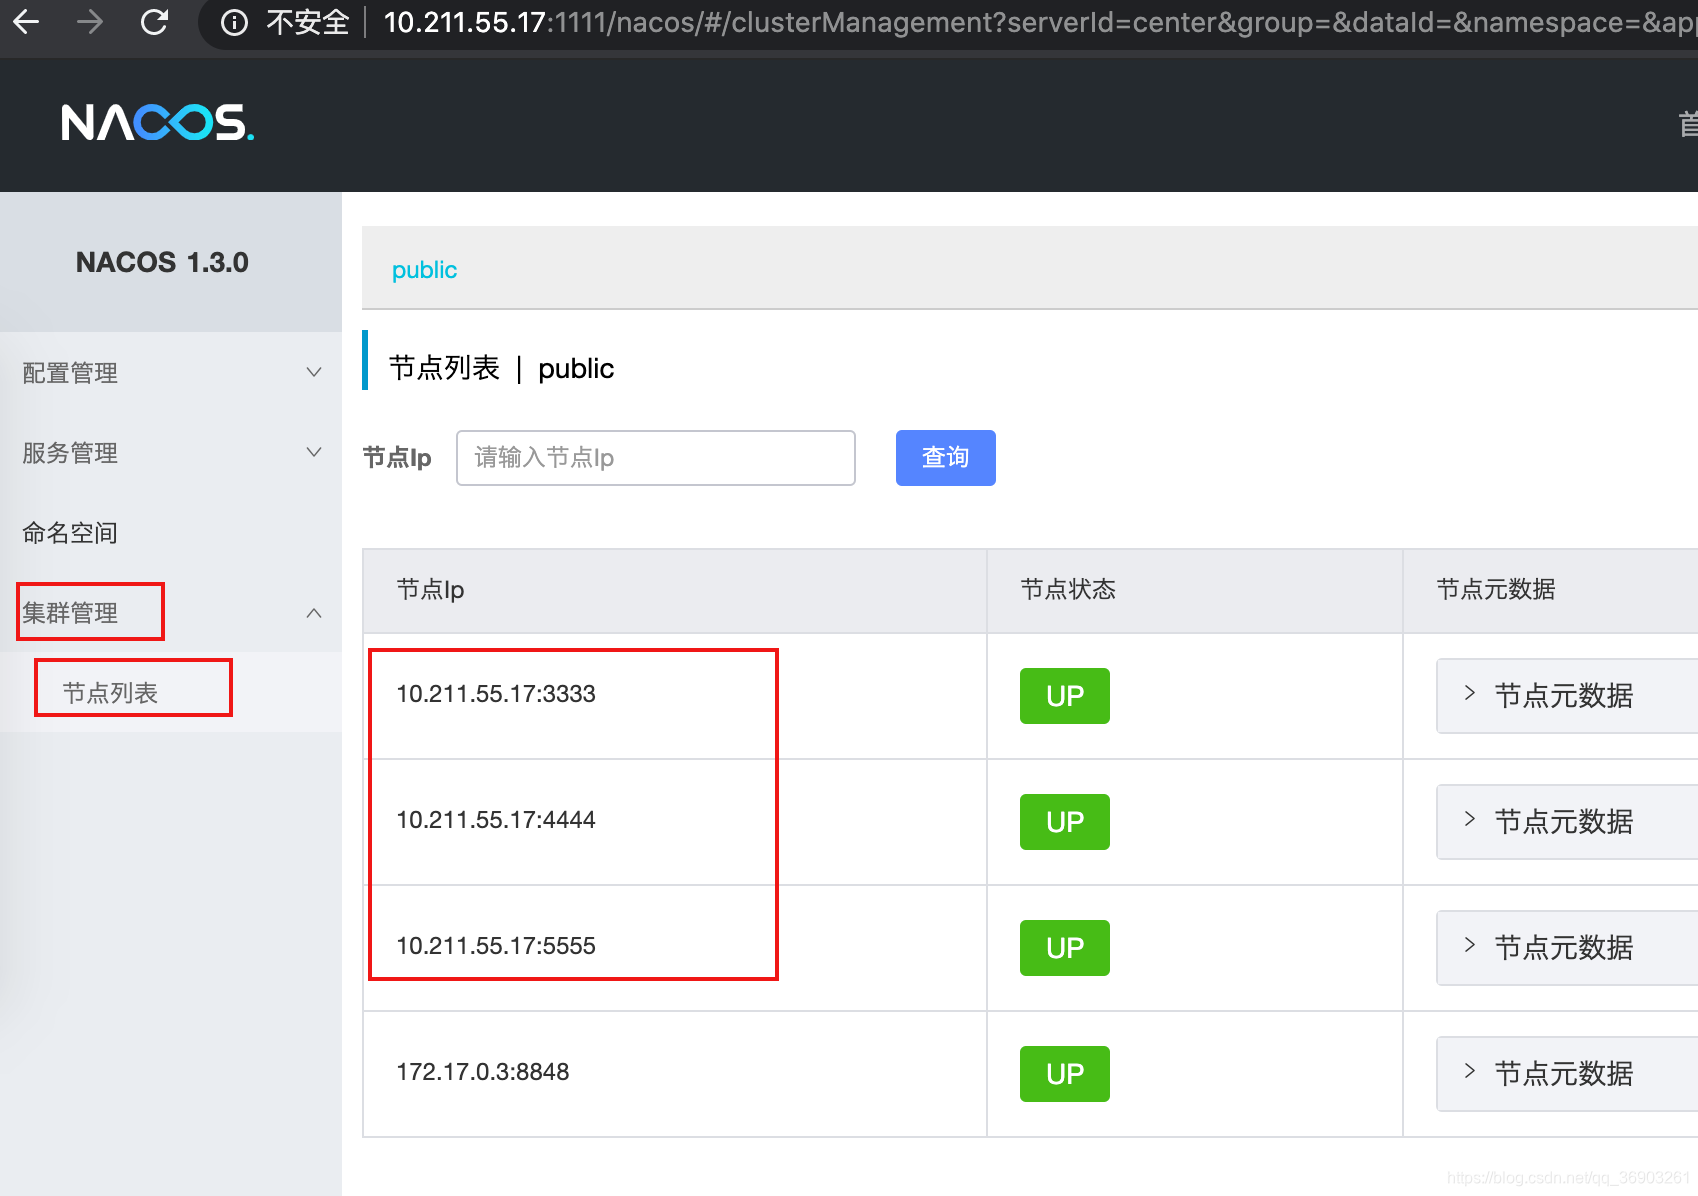
Task: Expand 节点元数据 for node 10.211.55.17:3333
Action: point(1567,696)
